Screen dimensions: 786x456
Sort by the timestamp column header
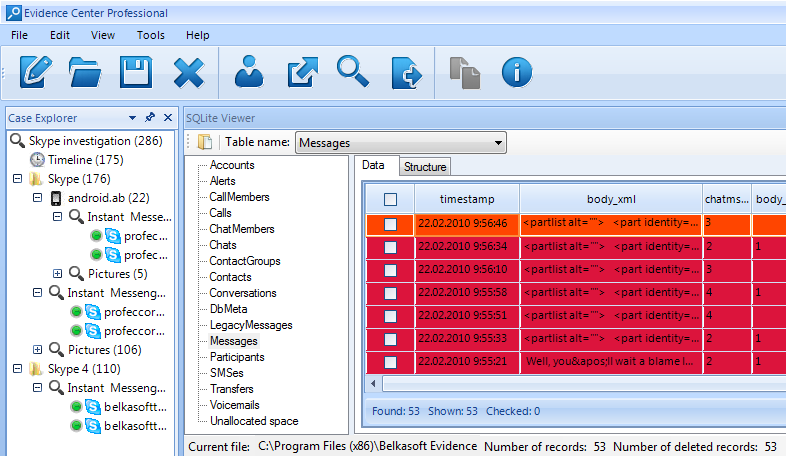pos(467,199)
